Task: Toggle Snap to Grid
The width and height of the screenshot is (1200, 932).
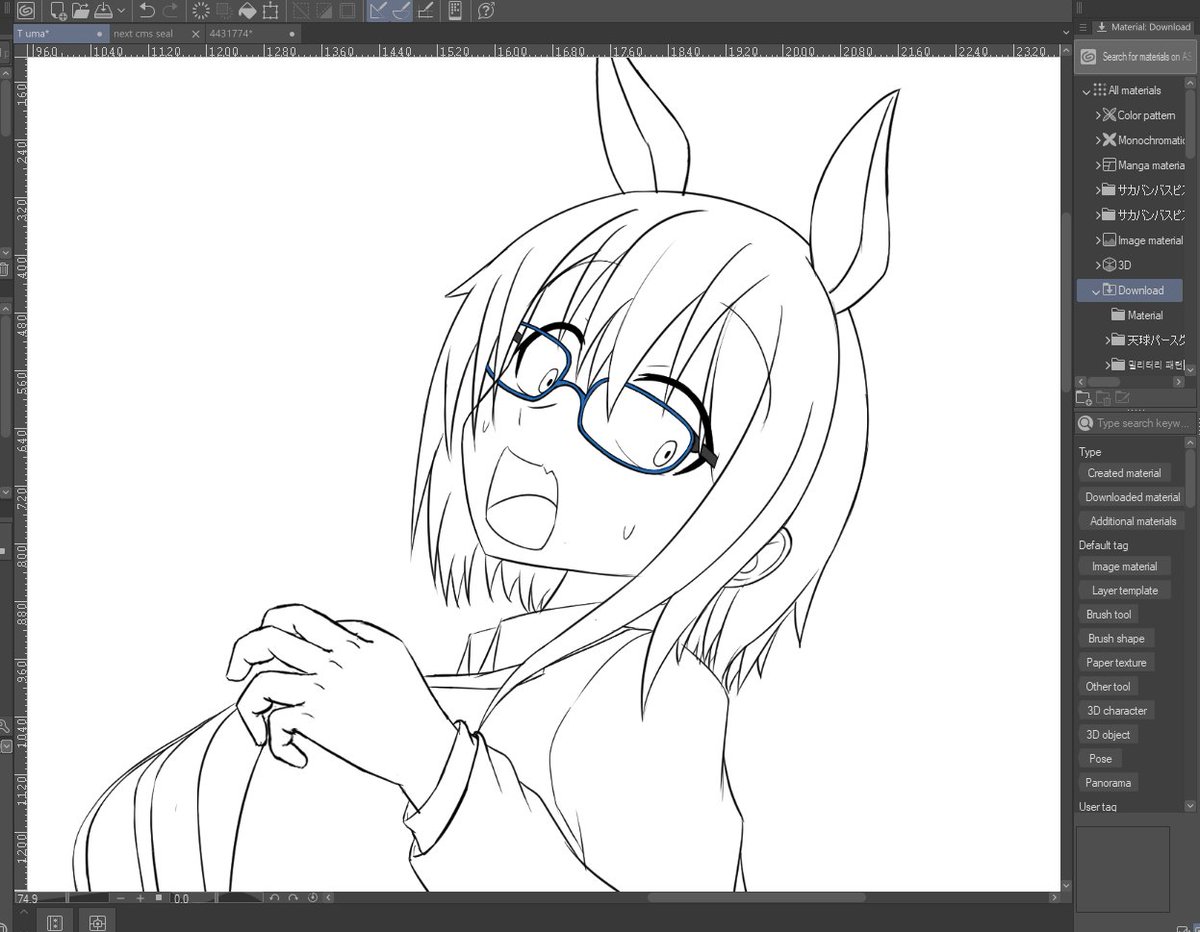Action: pos(425,11)
